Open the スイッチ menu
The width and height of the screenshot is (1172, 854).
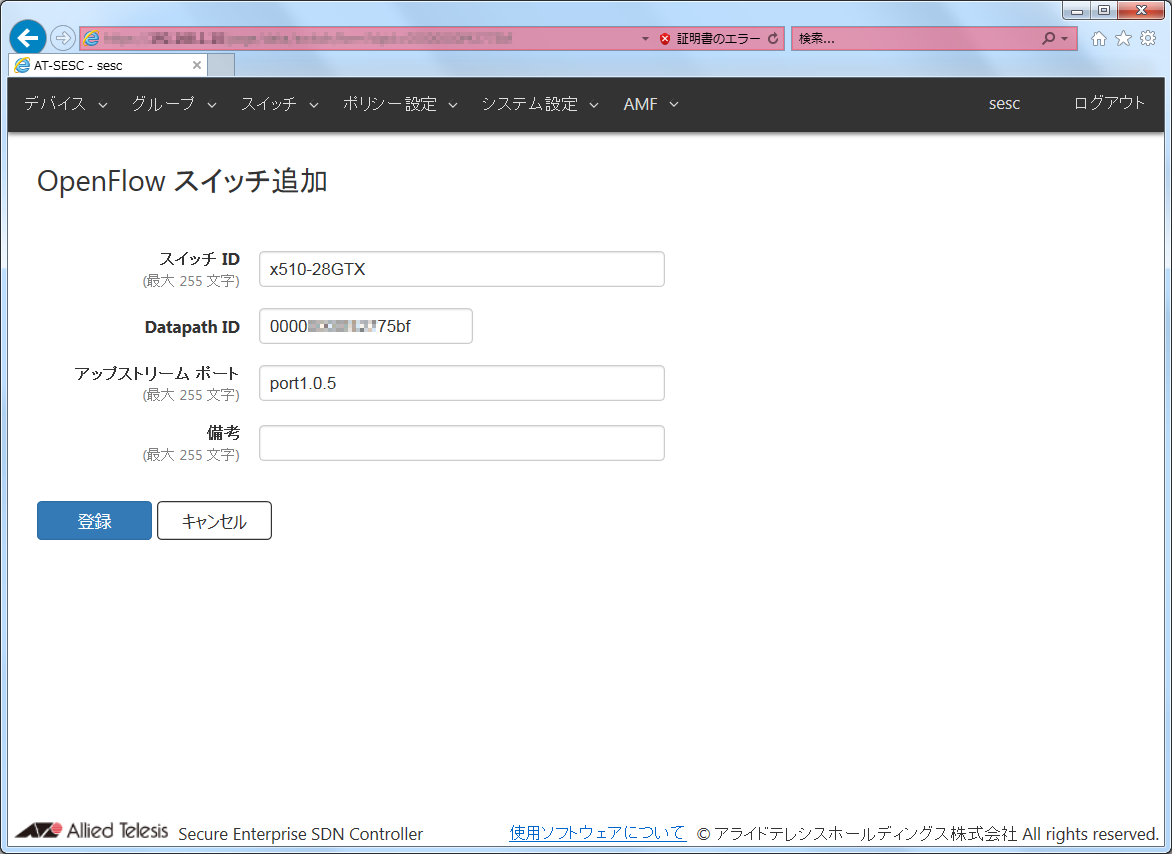pos(280,104)
